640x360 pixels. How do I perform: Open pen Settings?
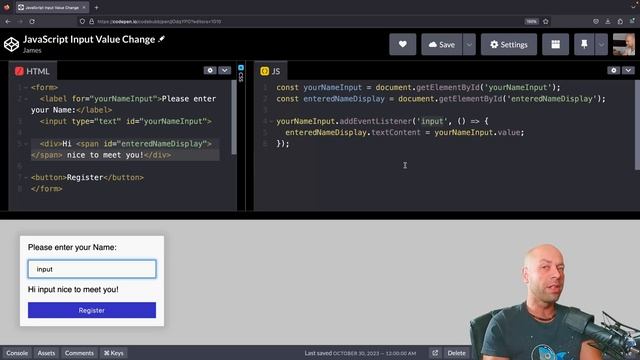(x=509, y=44)
